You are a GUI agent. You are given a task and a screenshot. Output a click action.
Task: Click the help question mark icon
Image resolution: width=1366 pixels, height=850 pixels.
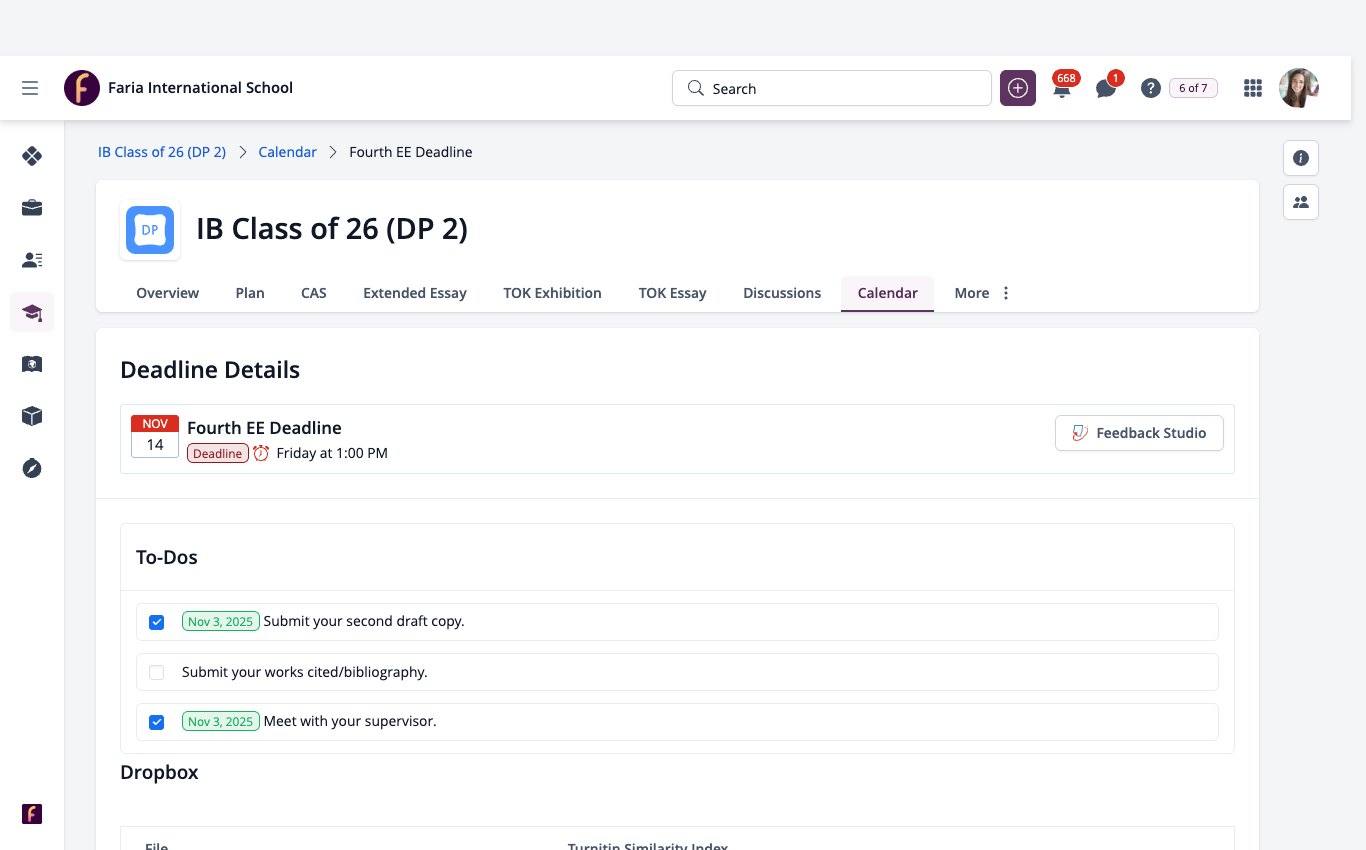[x=1151, y=88]
